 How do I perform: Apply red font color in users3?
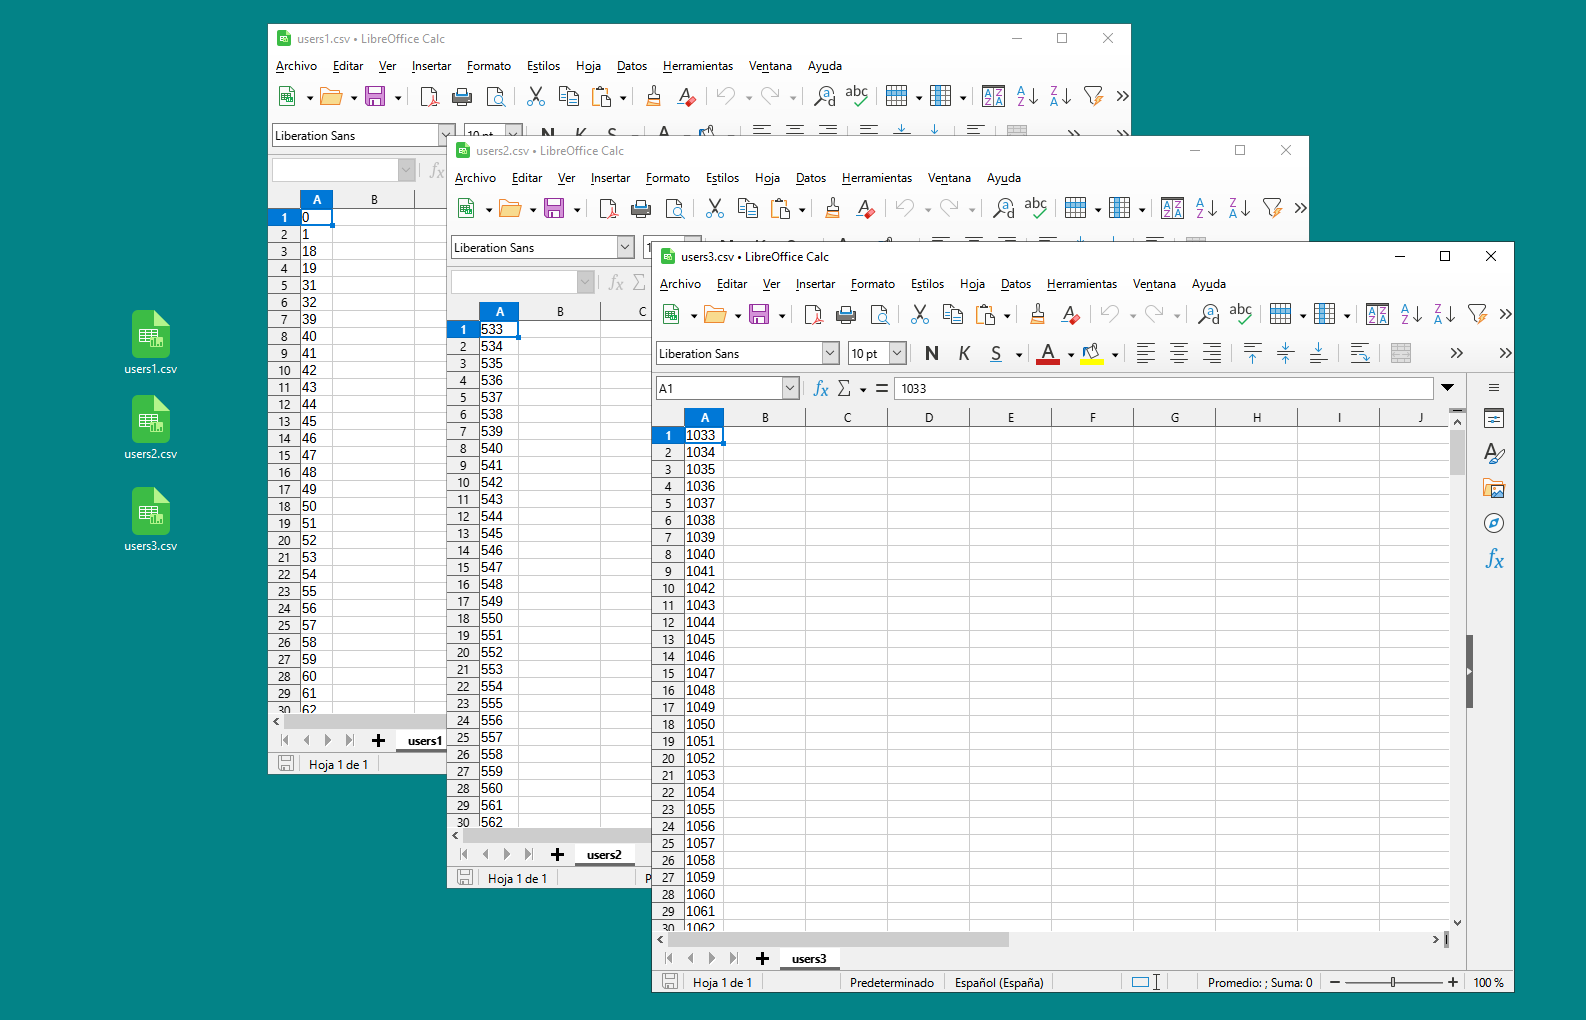pyautogui.click(x=1048, y=353)
